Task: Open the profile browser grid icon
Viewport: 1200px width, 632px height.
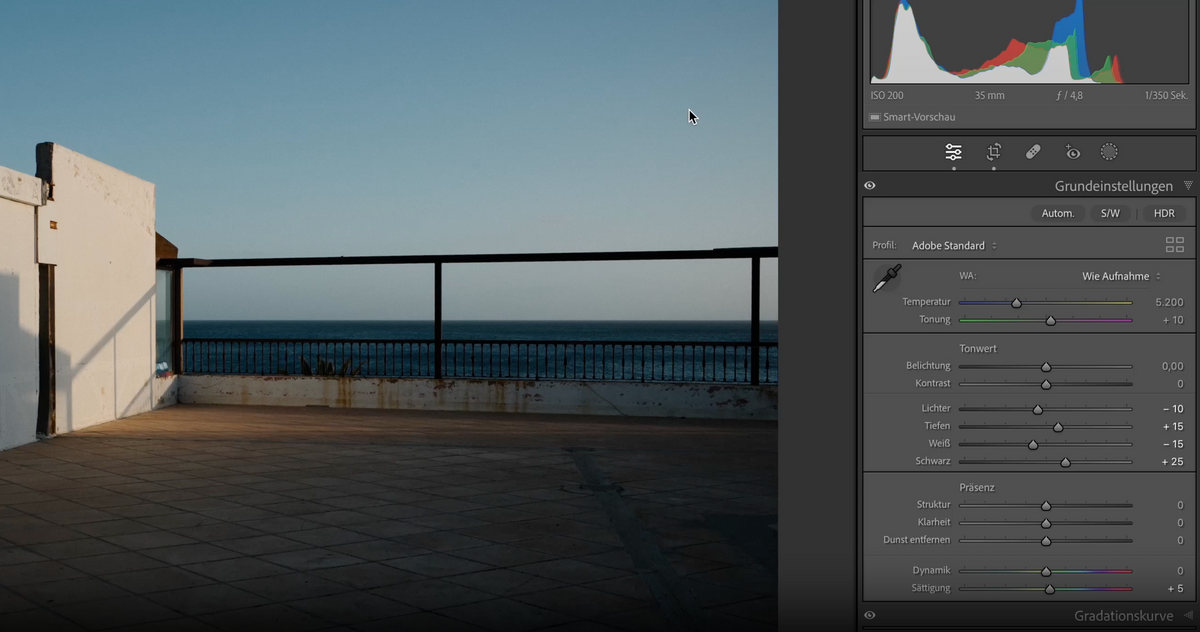Action: [x=1173, y=244]
